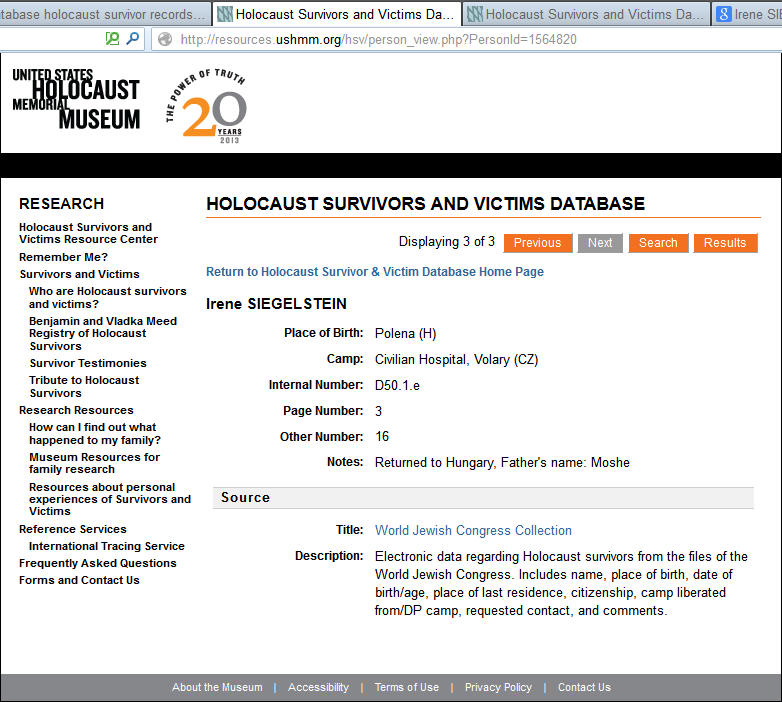
Task: Click the URL address field
Action: tap(464, 39)
